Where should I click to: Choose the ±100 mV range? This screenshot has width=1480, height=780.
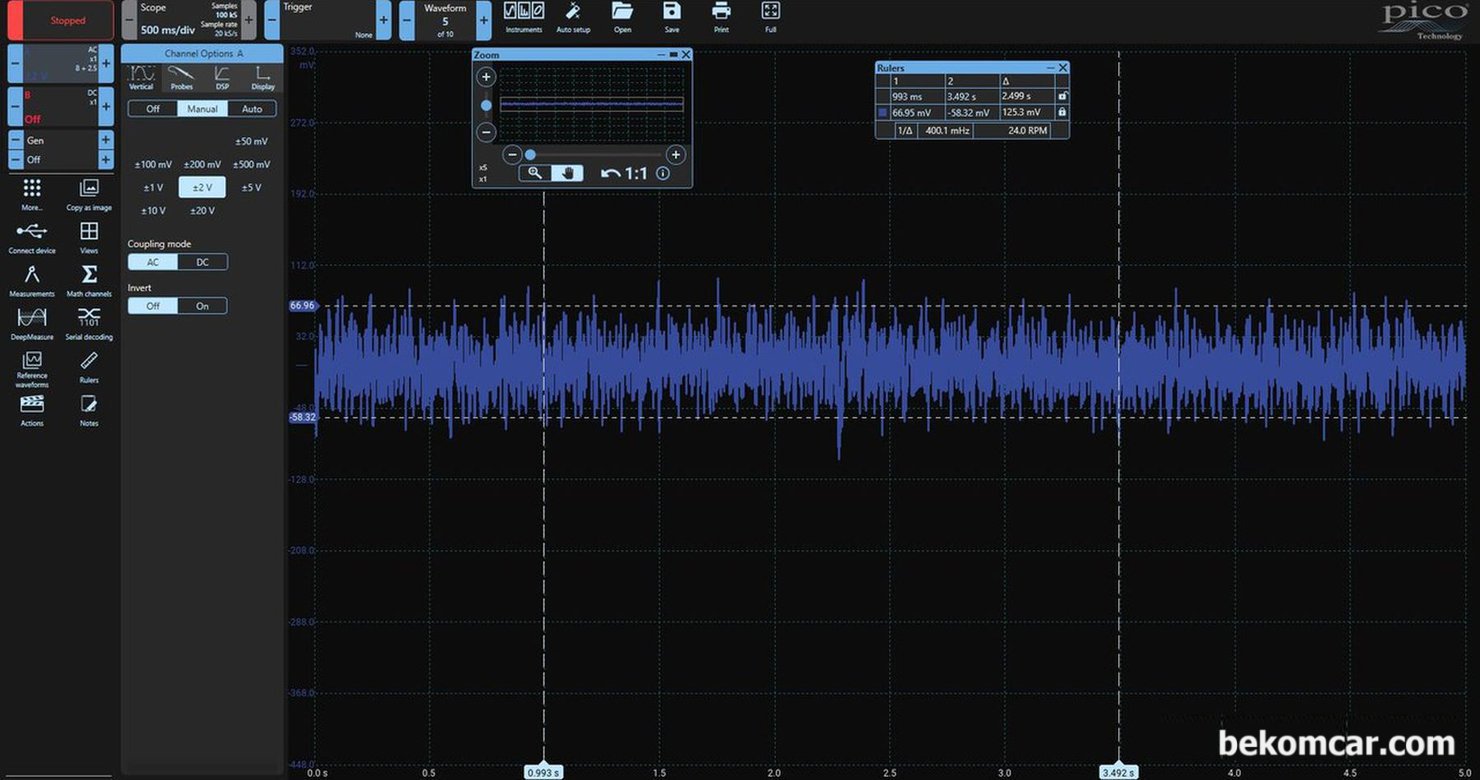pos(153,164)
